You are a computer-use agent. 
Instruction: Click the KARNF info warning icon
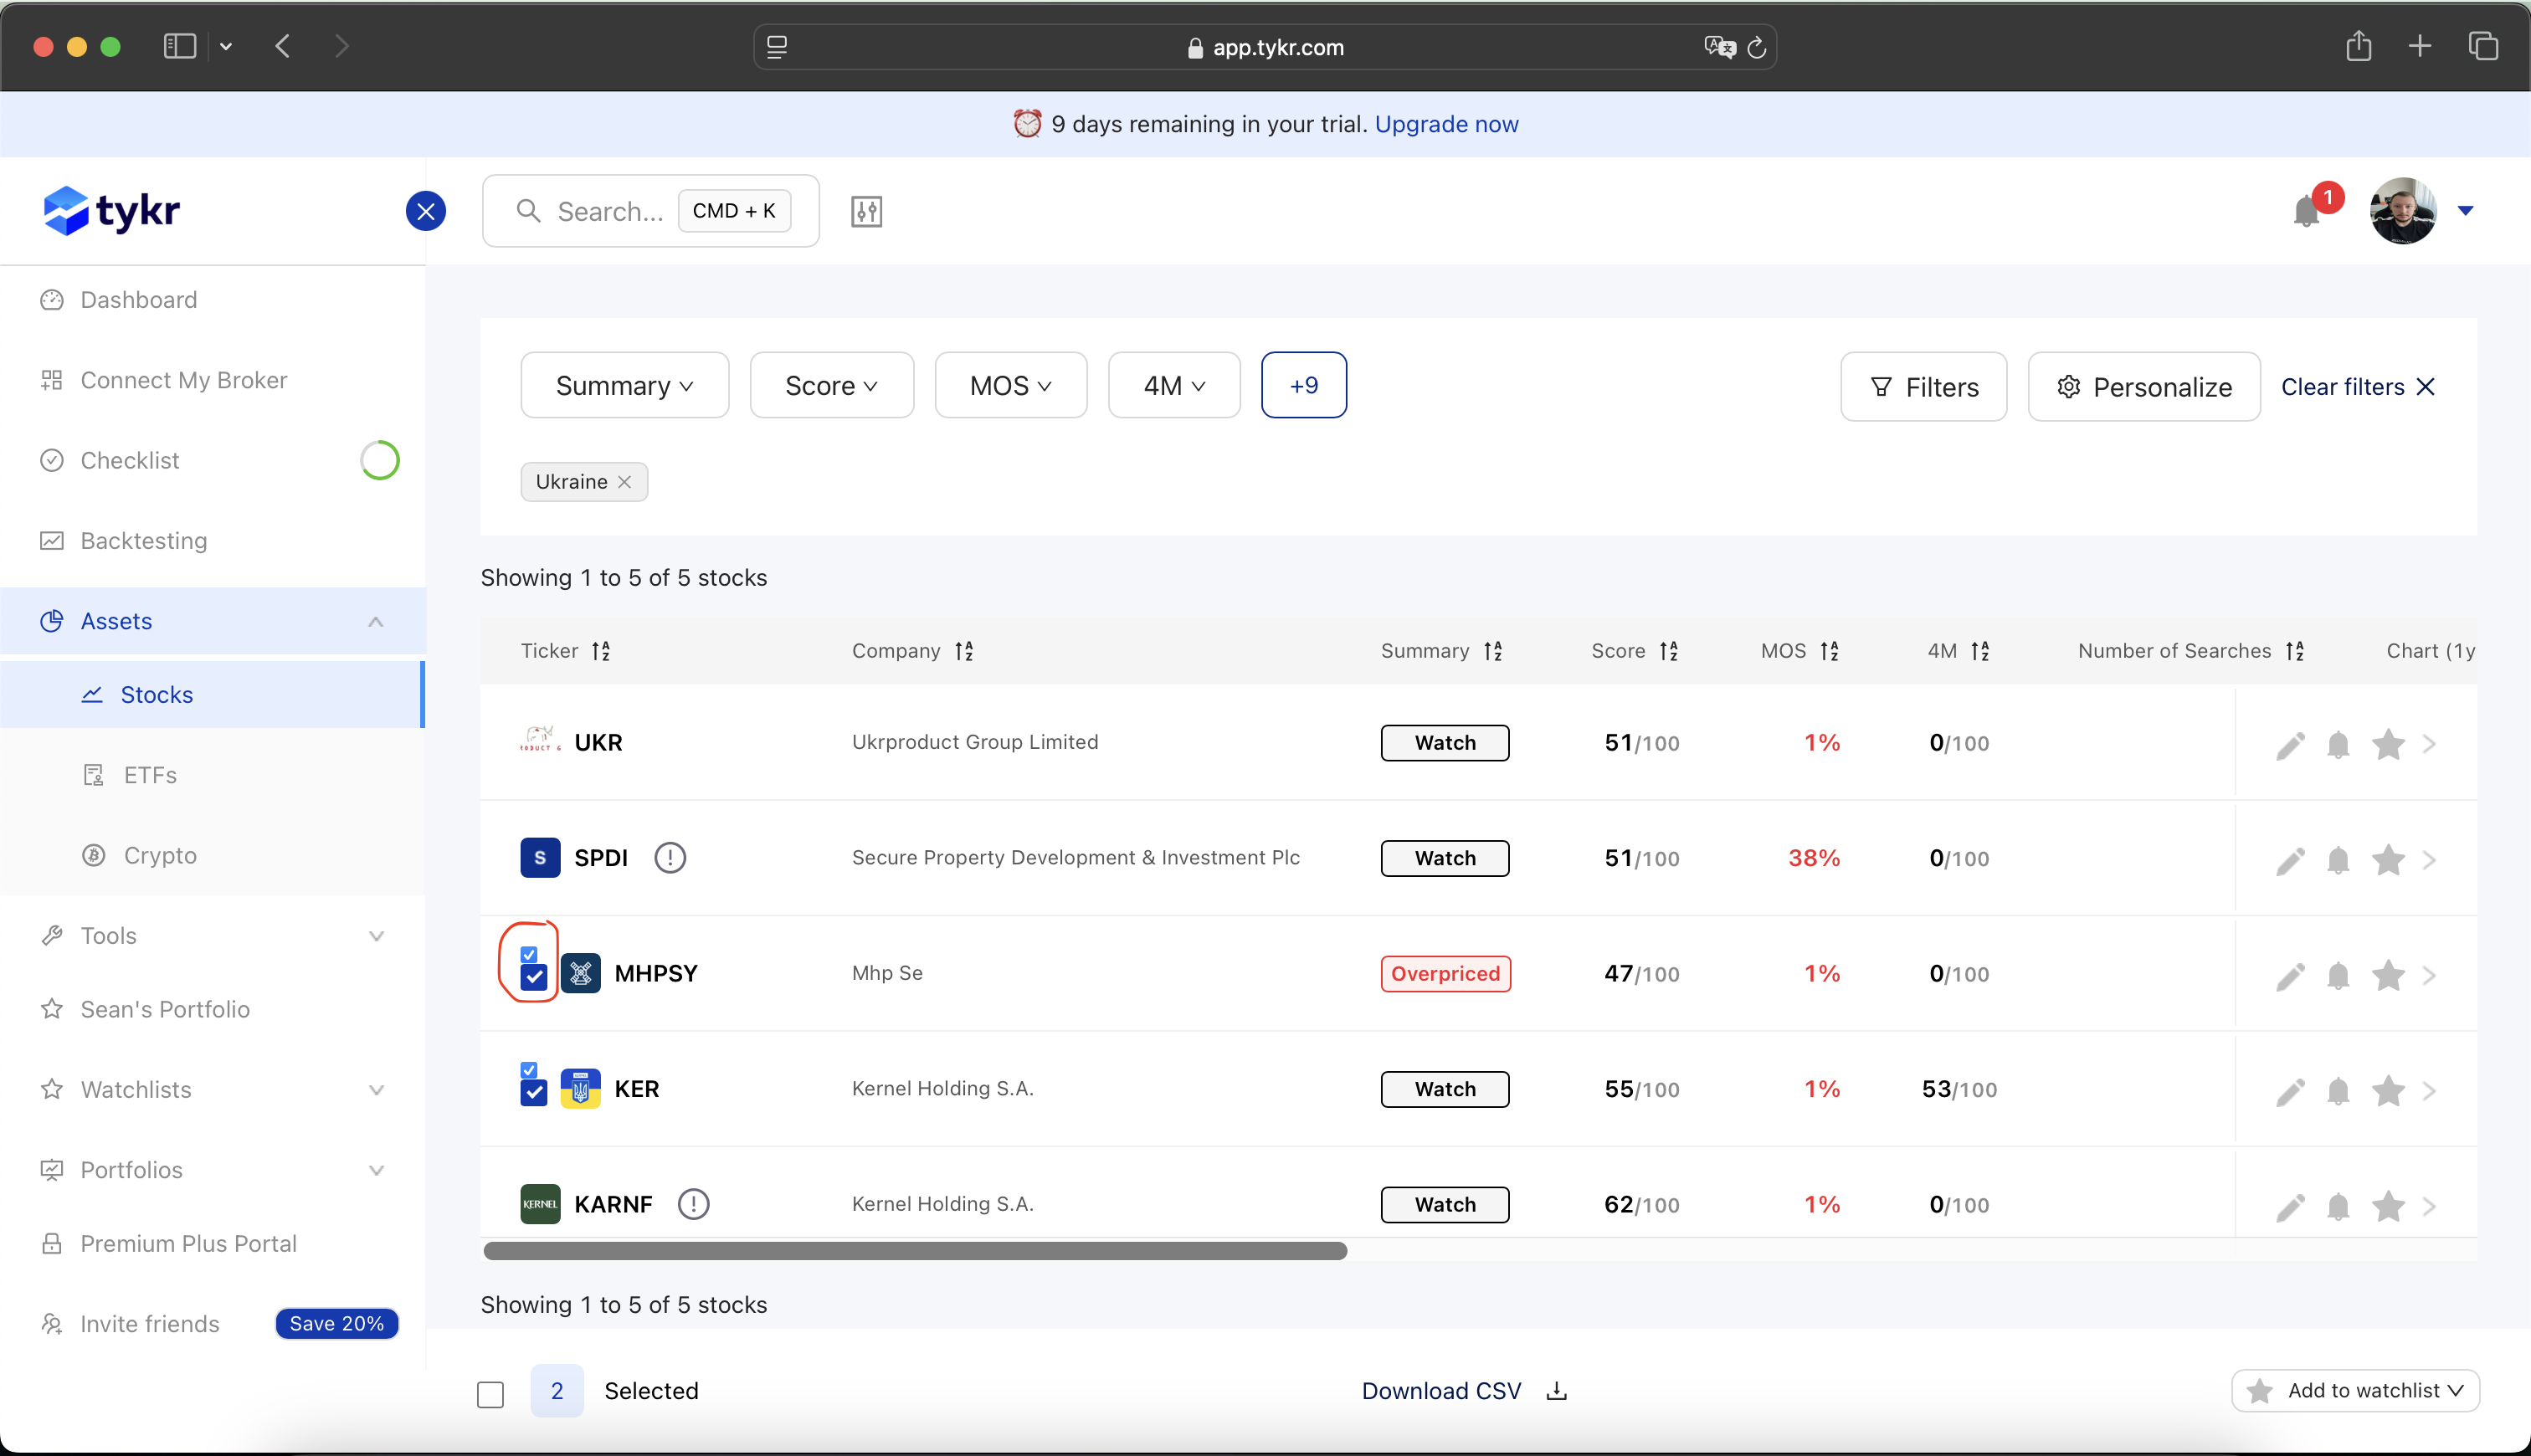click(x=693, y=1204)
